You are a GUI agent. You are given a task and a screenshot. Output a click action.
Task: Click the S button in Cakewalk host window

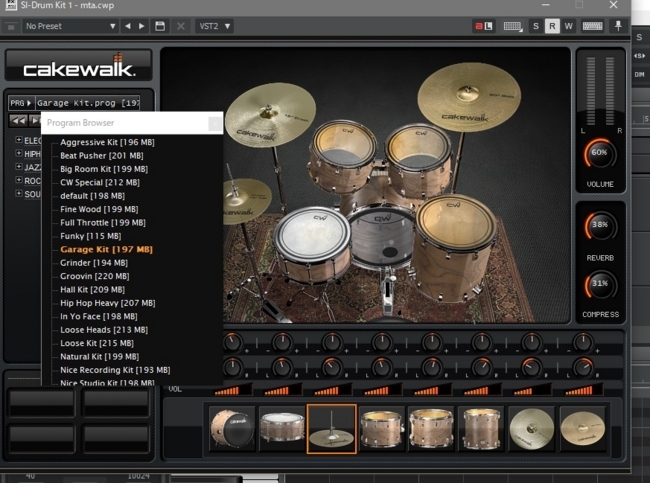pos(639,37)
